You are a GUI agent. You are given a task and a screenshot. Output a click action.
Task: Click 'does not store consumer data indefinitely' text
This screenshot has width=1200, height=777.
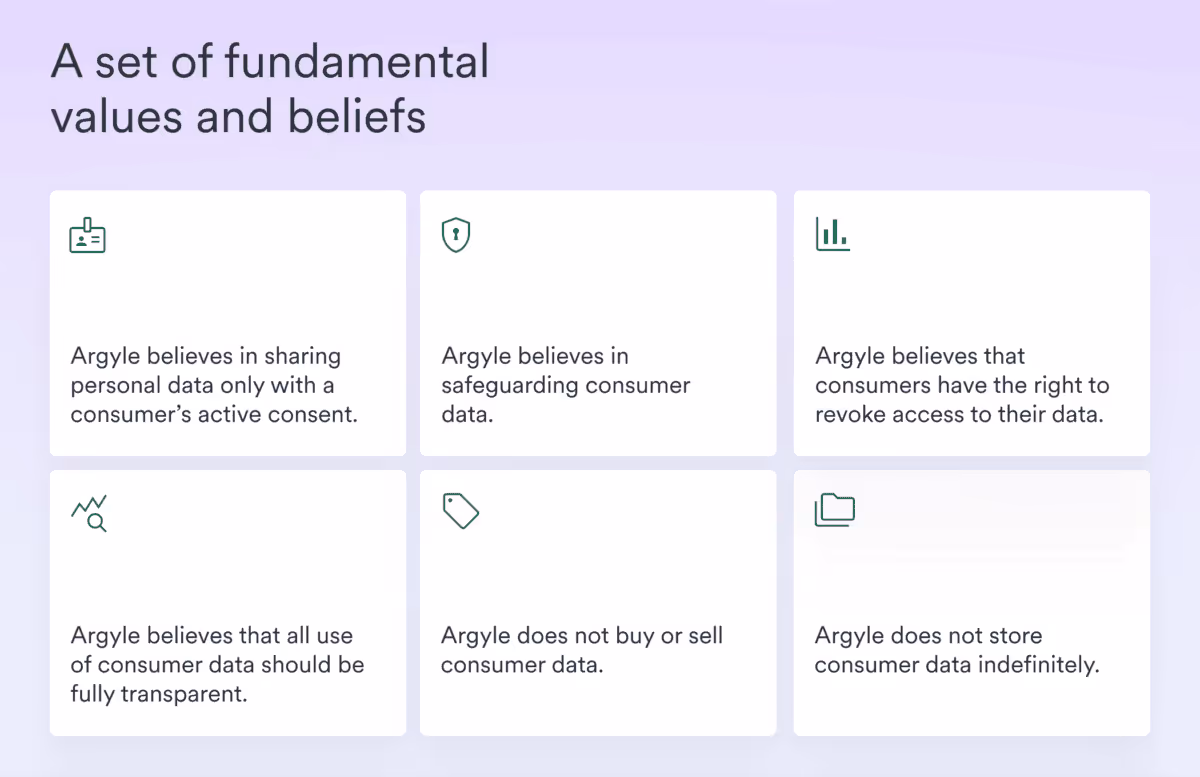pos(957,650)
